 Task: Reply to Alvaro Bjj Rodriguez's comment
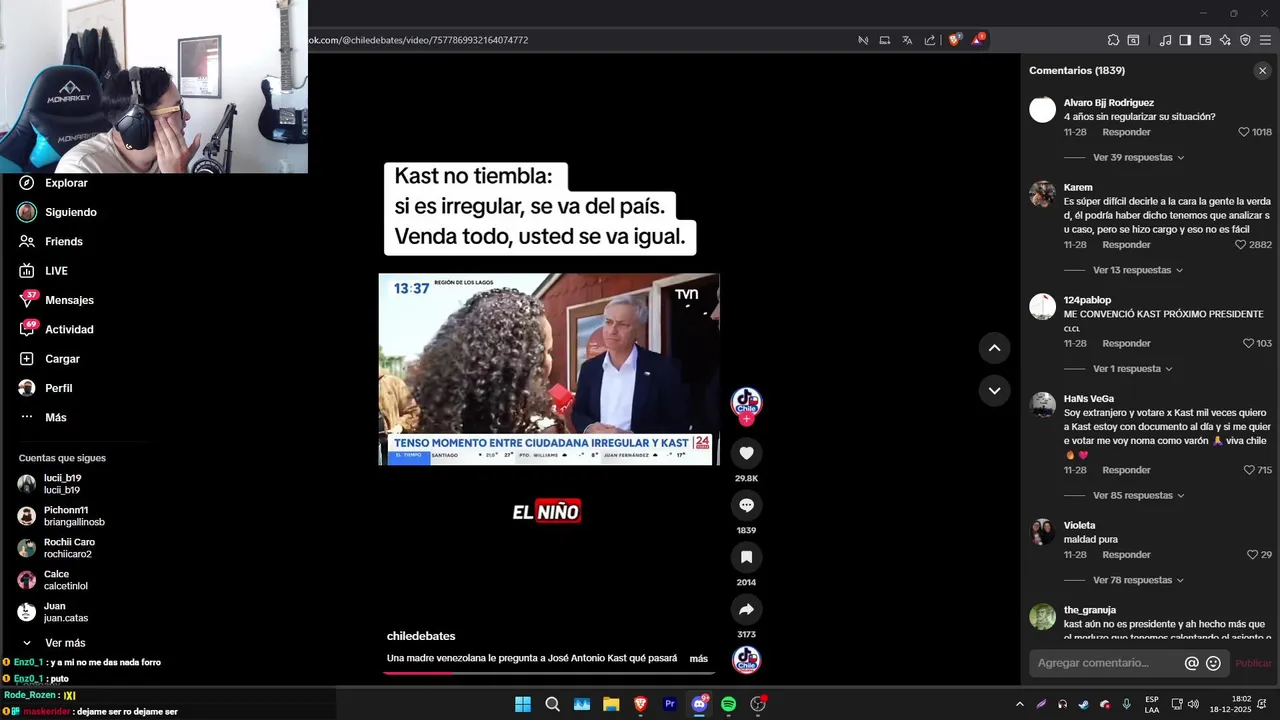(1126, 132)
